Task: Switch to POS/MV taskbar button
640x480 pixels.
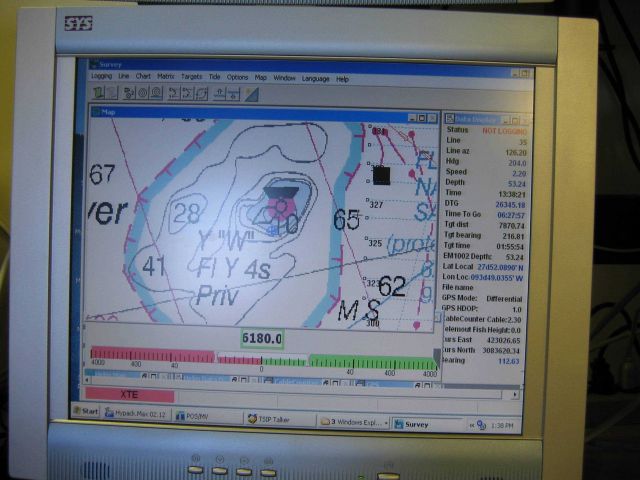Action: tap(207, 416)
